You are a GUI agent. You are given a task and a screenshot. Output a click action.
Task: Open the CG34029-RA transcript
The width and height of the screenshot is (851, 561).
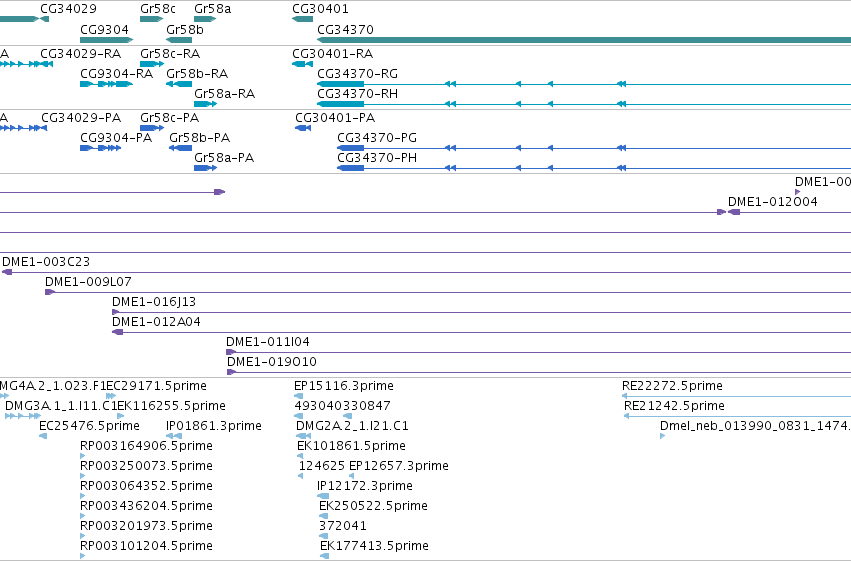pyautogui.click(x=80, y=54)
